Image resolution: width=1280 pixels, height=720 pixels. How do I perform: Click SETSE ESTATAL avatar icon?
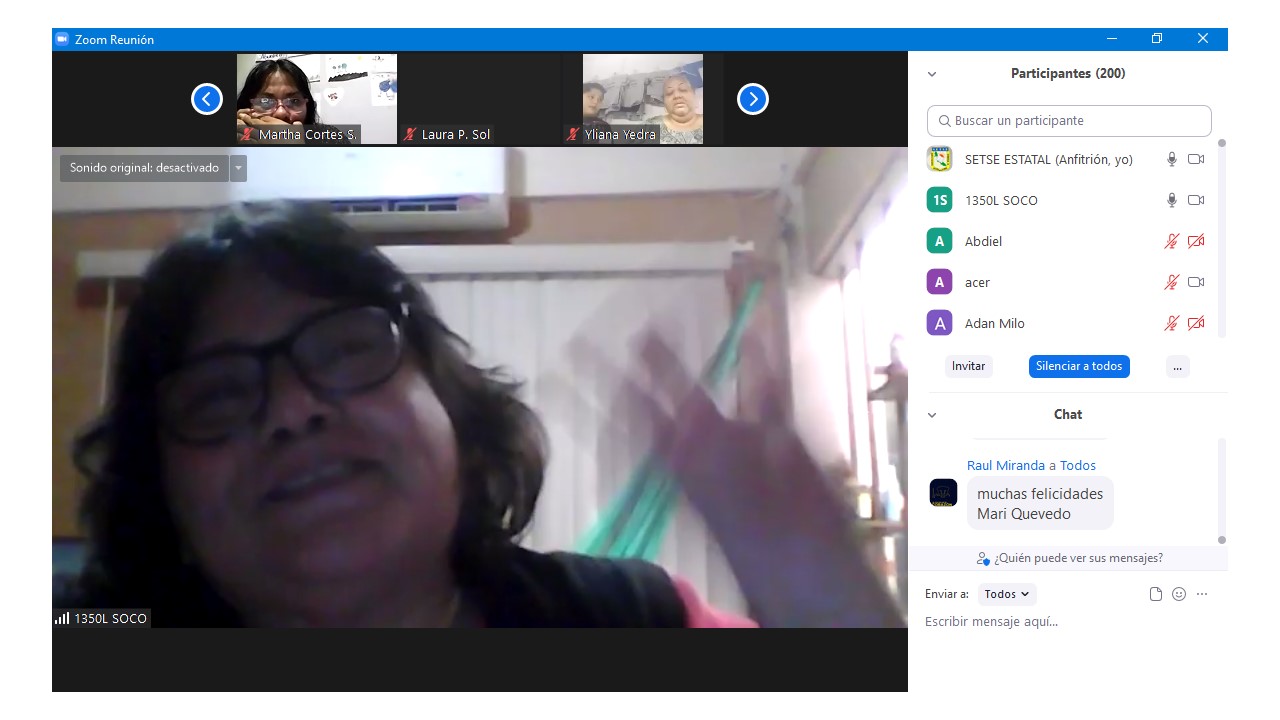pos(939,159)
